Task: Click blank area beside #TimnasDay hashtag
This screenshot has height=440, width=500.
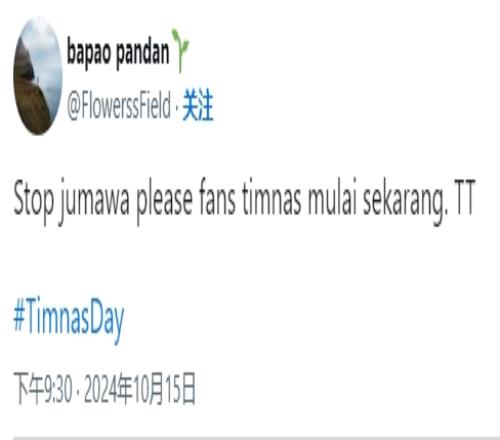Action: tap(300, 319)
